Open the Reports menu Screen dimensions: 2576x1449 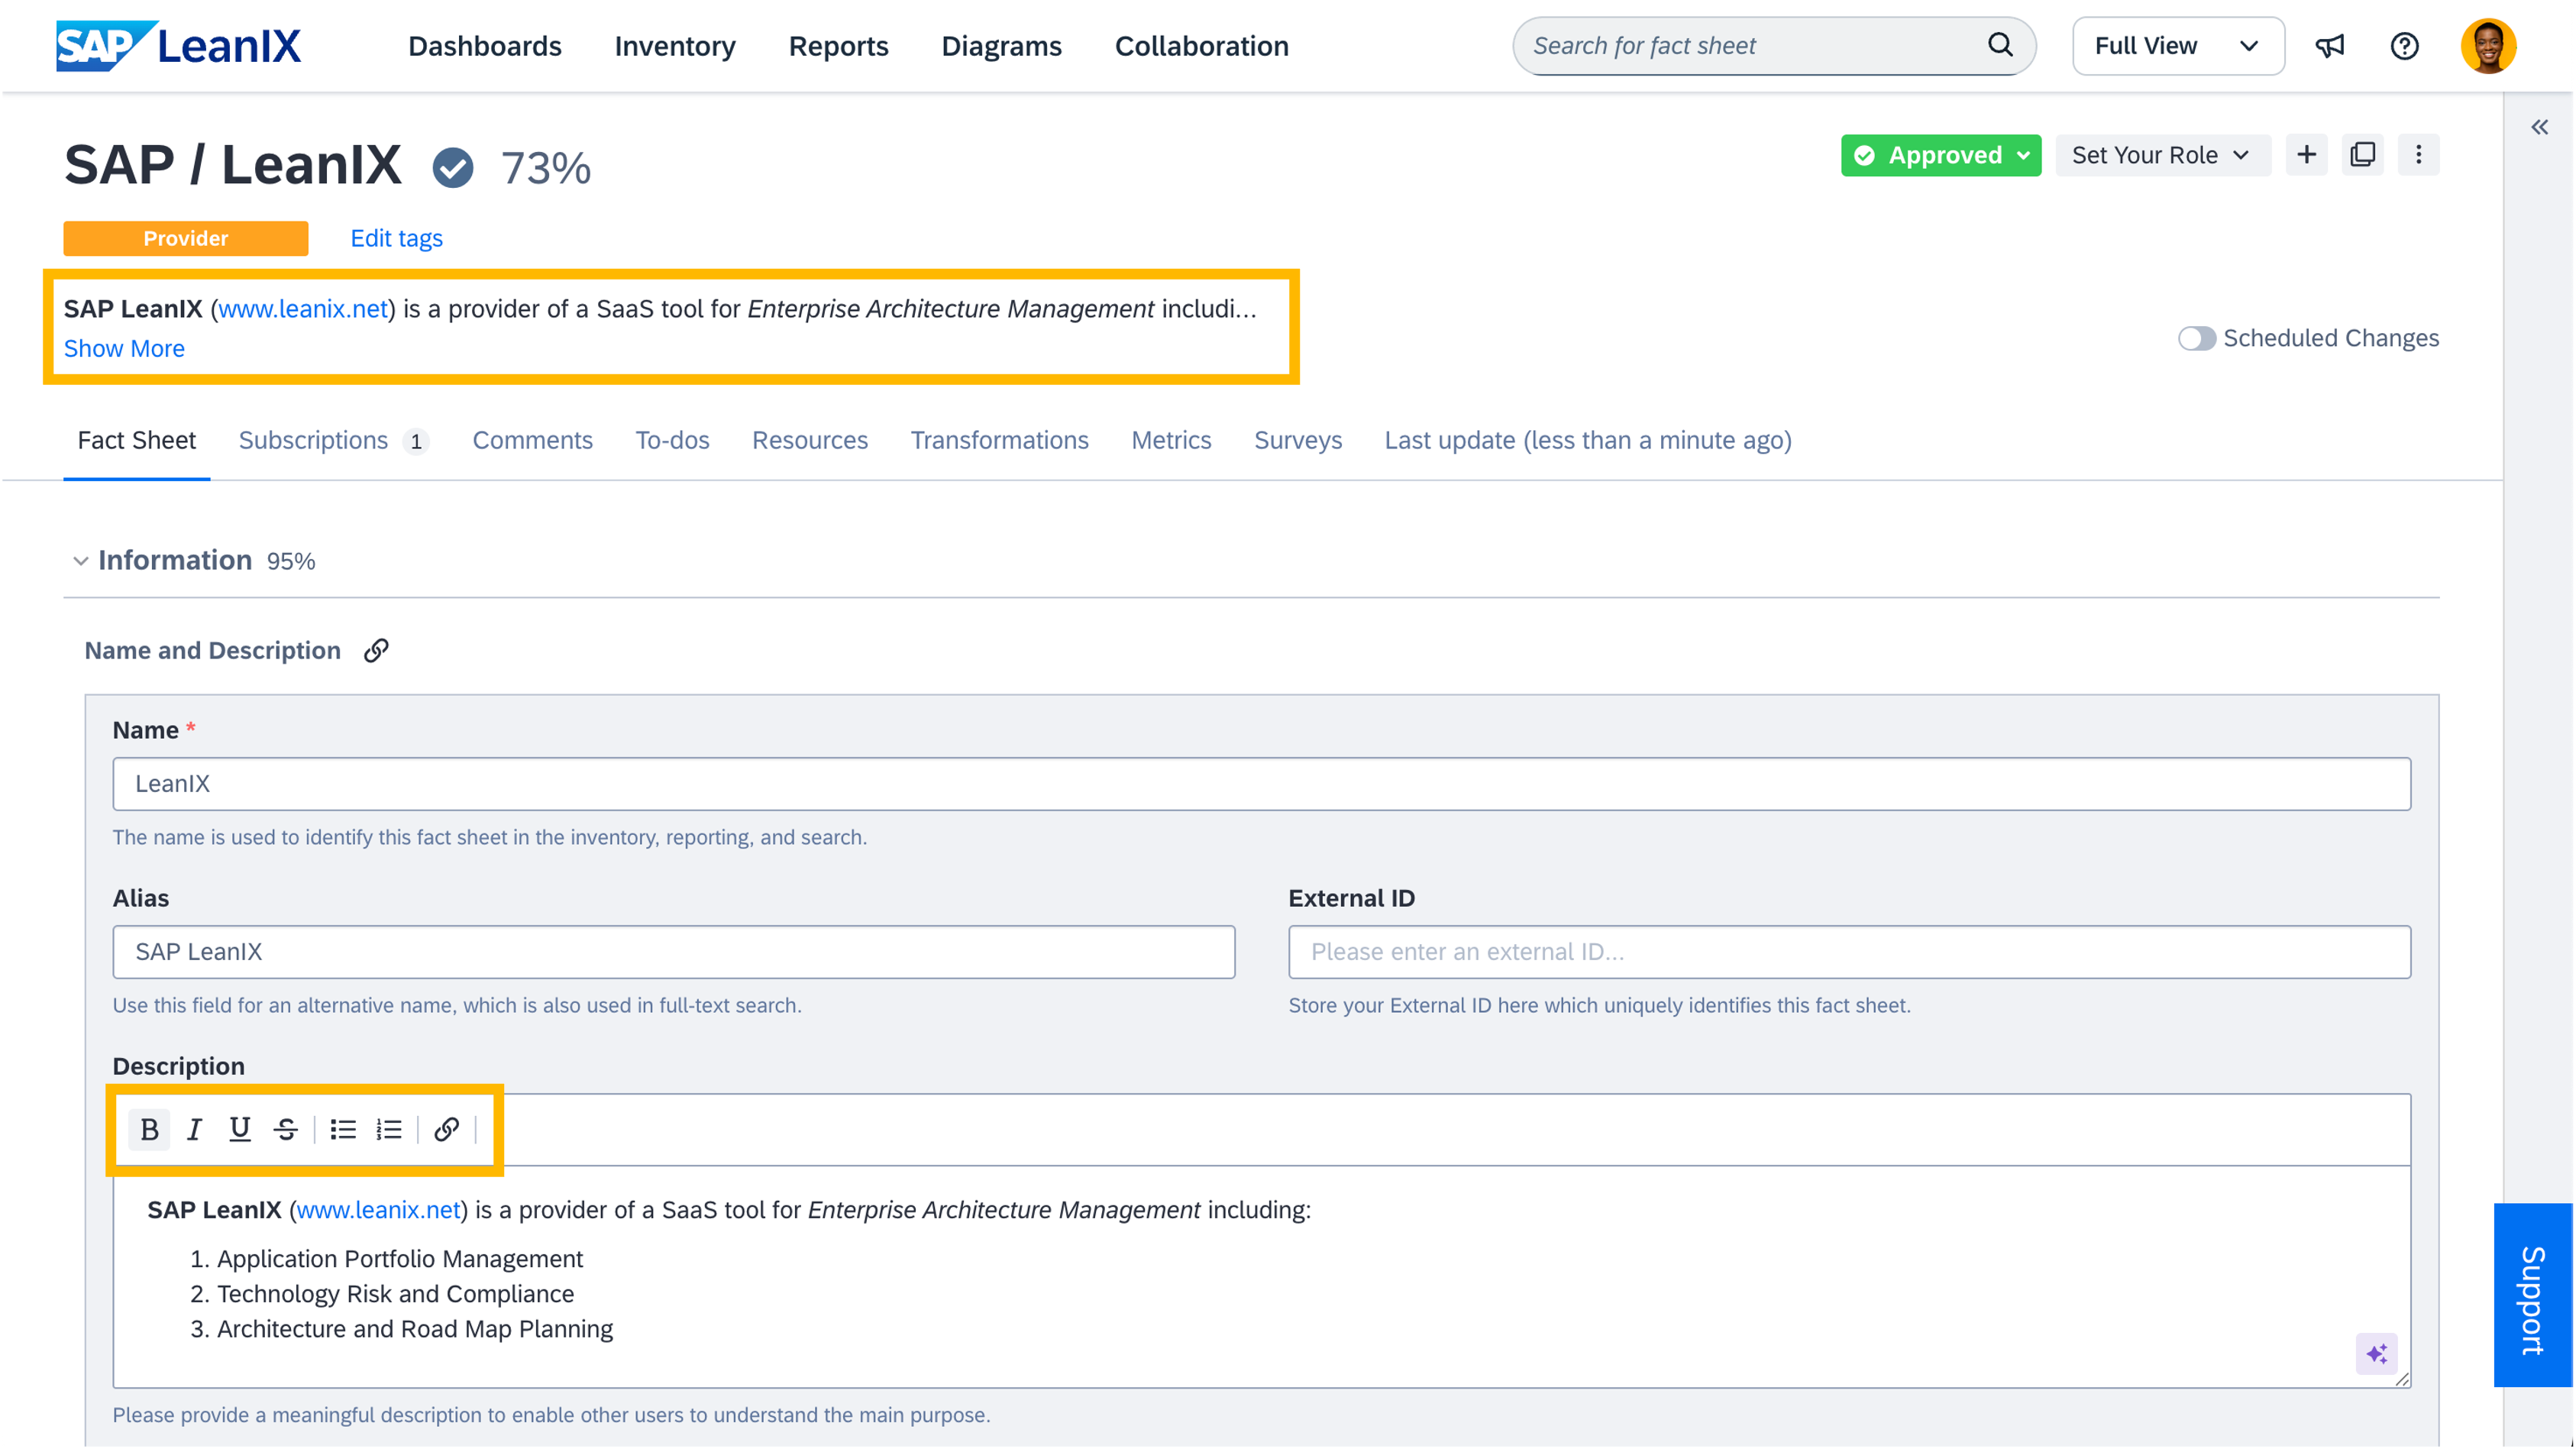(838, 46)
